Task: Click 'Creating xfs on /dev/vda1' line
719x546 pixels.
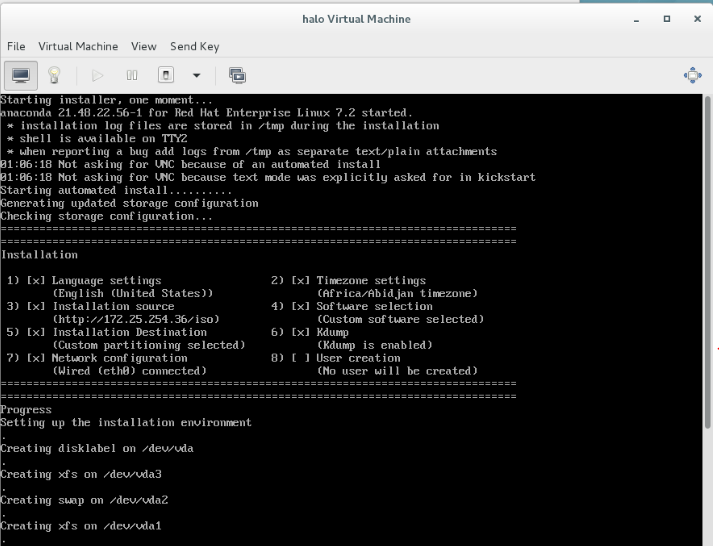Action: point(81,526)
